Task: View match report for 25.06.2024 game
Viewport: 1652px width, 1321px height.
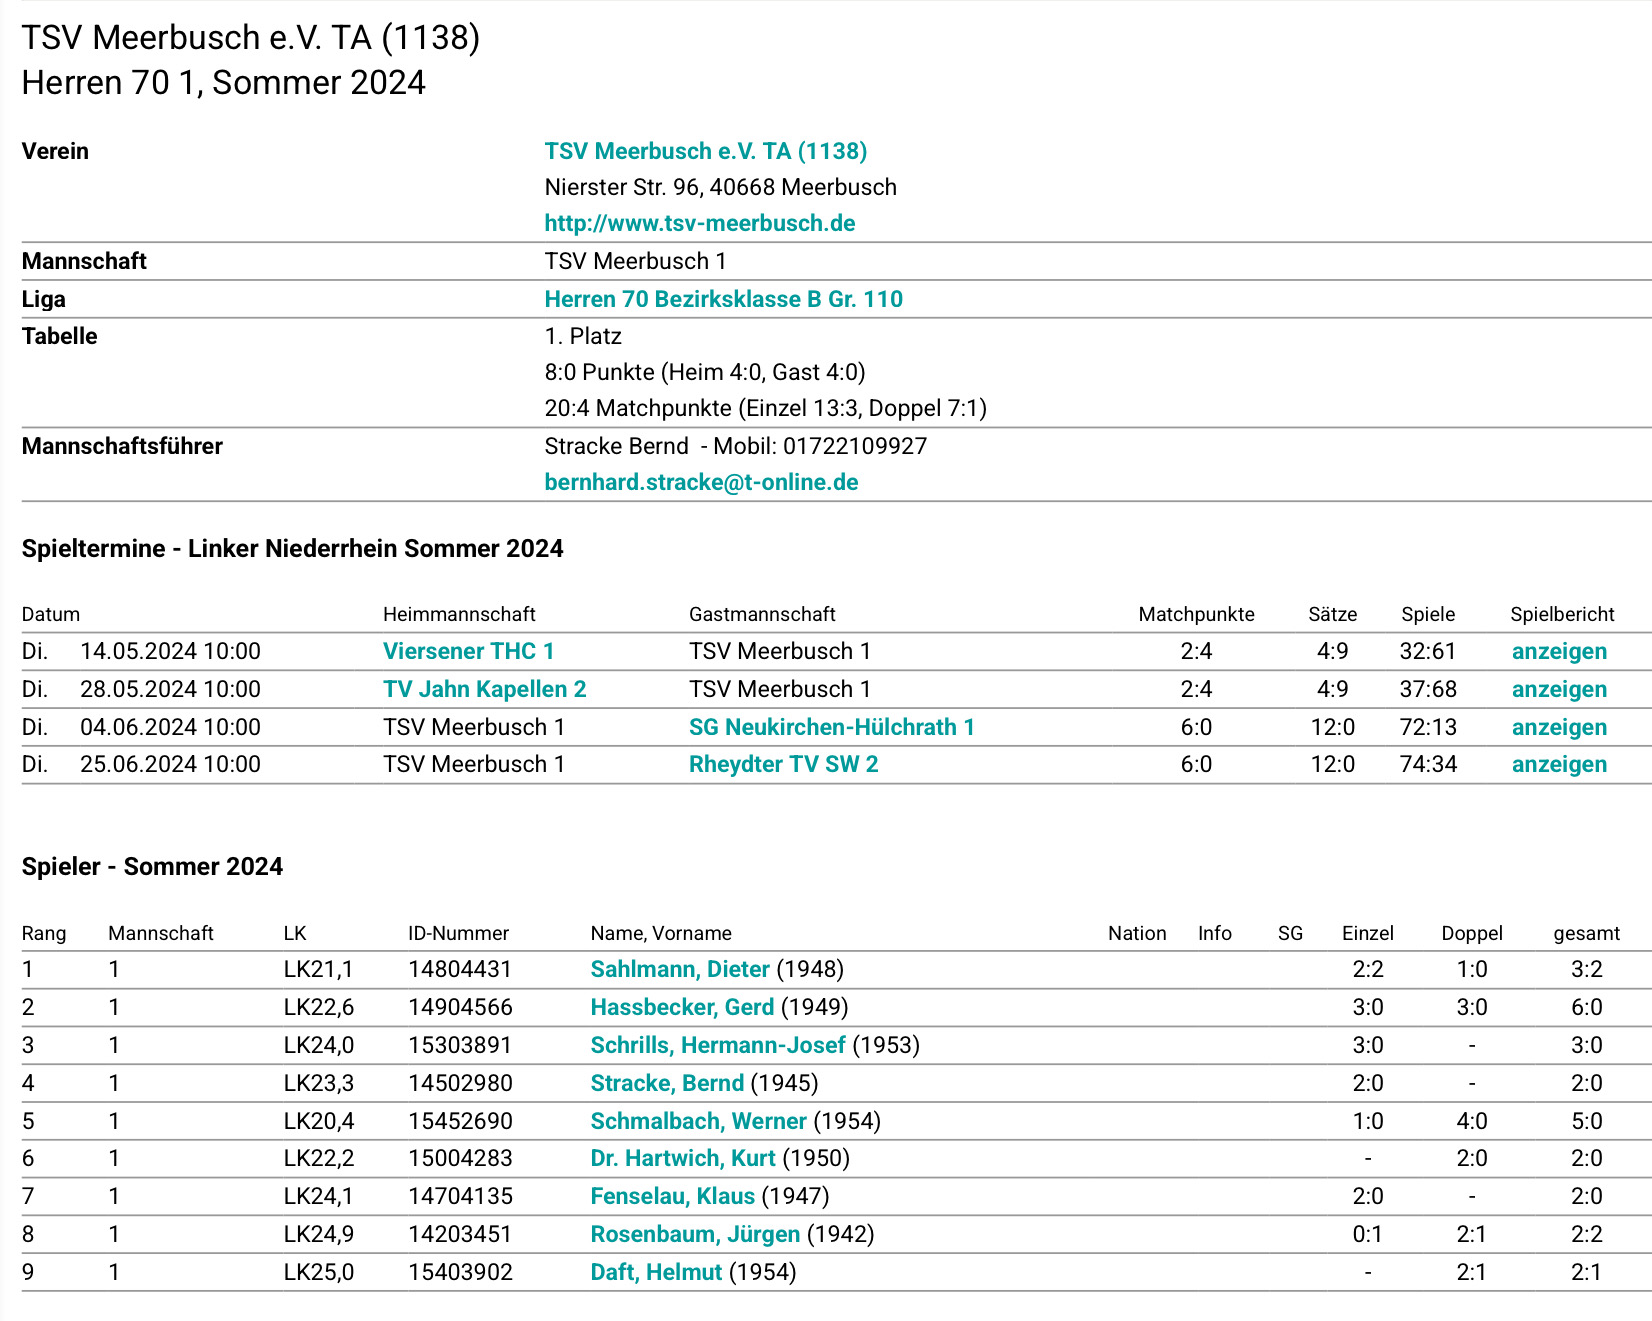Action: [x=1558, y=764]
